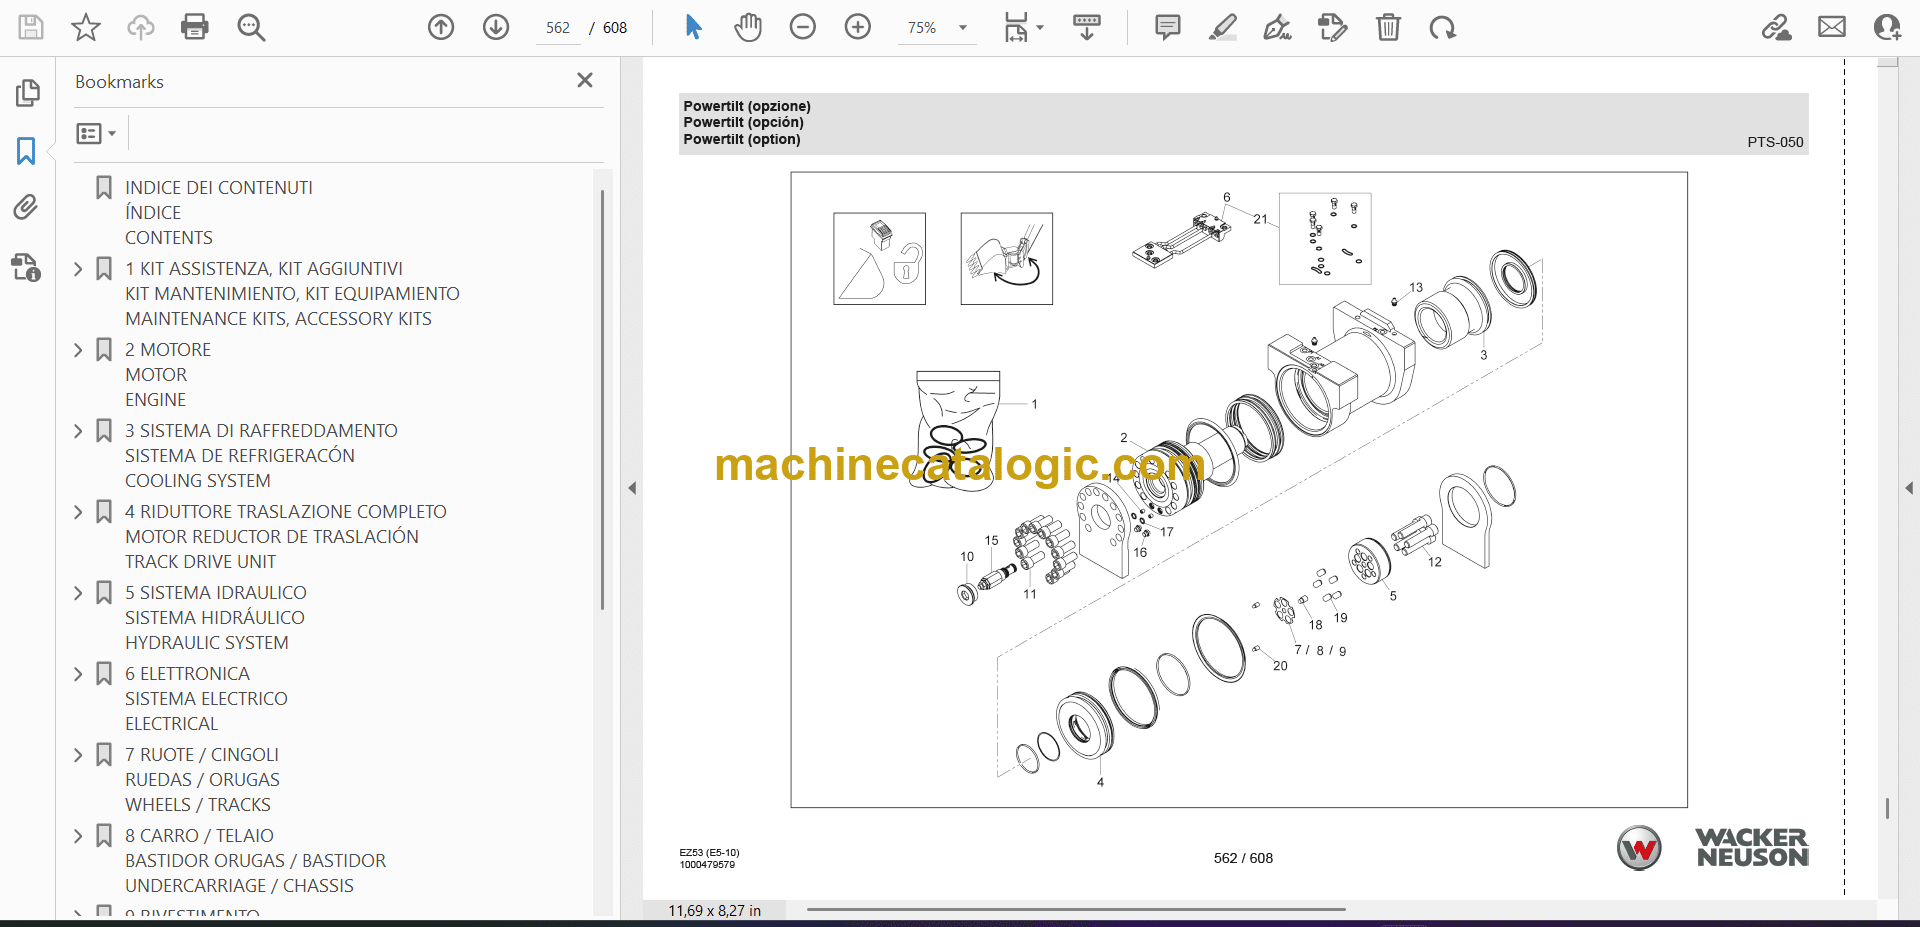Go to previous page arrow
Screen dimensions: 1920x927
pyautogui.click(x=441, y=27)
